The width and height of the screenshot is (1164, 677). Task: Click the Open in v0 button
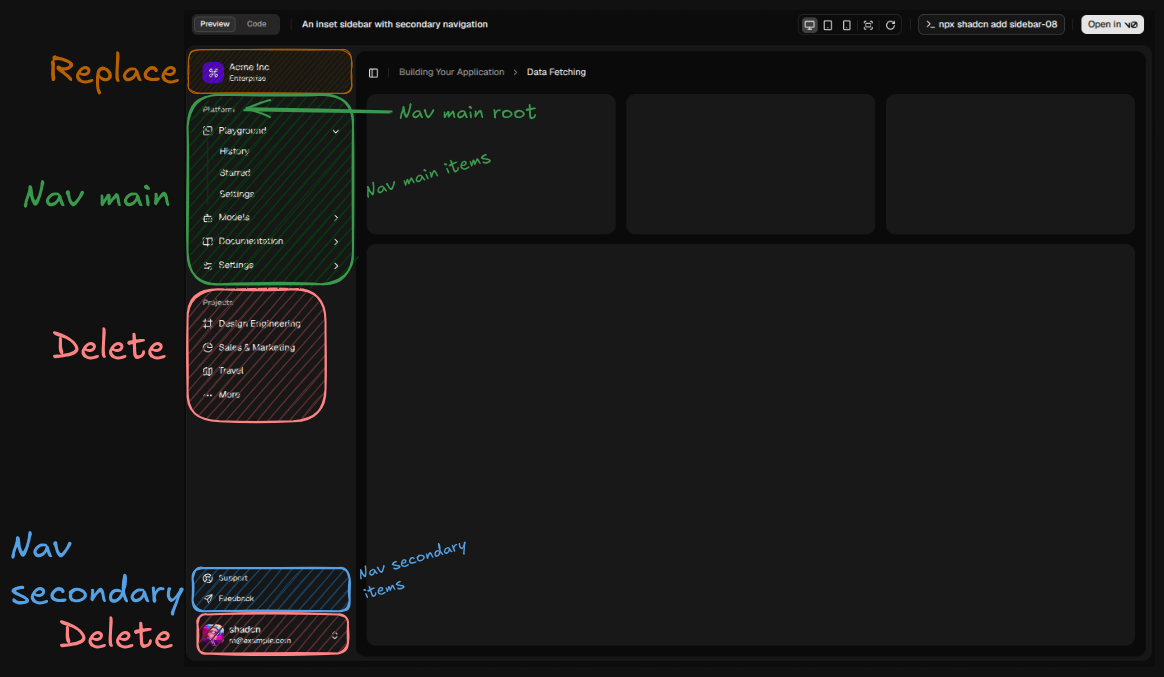(1112, 25)
